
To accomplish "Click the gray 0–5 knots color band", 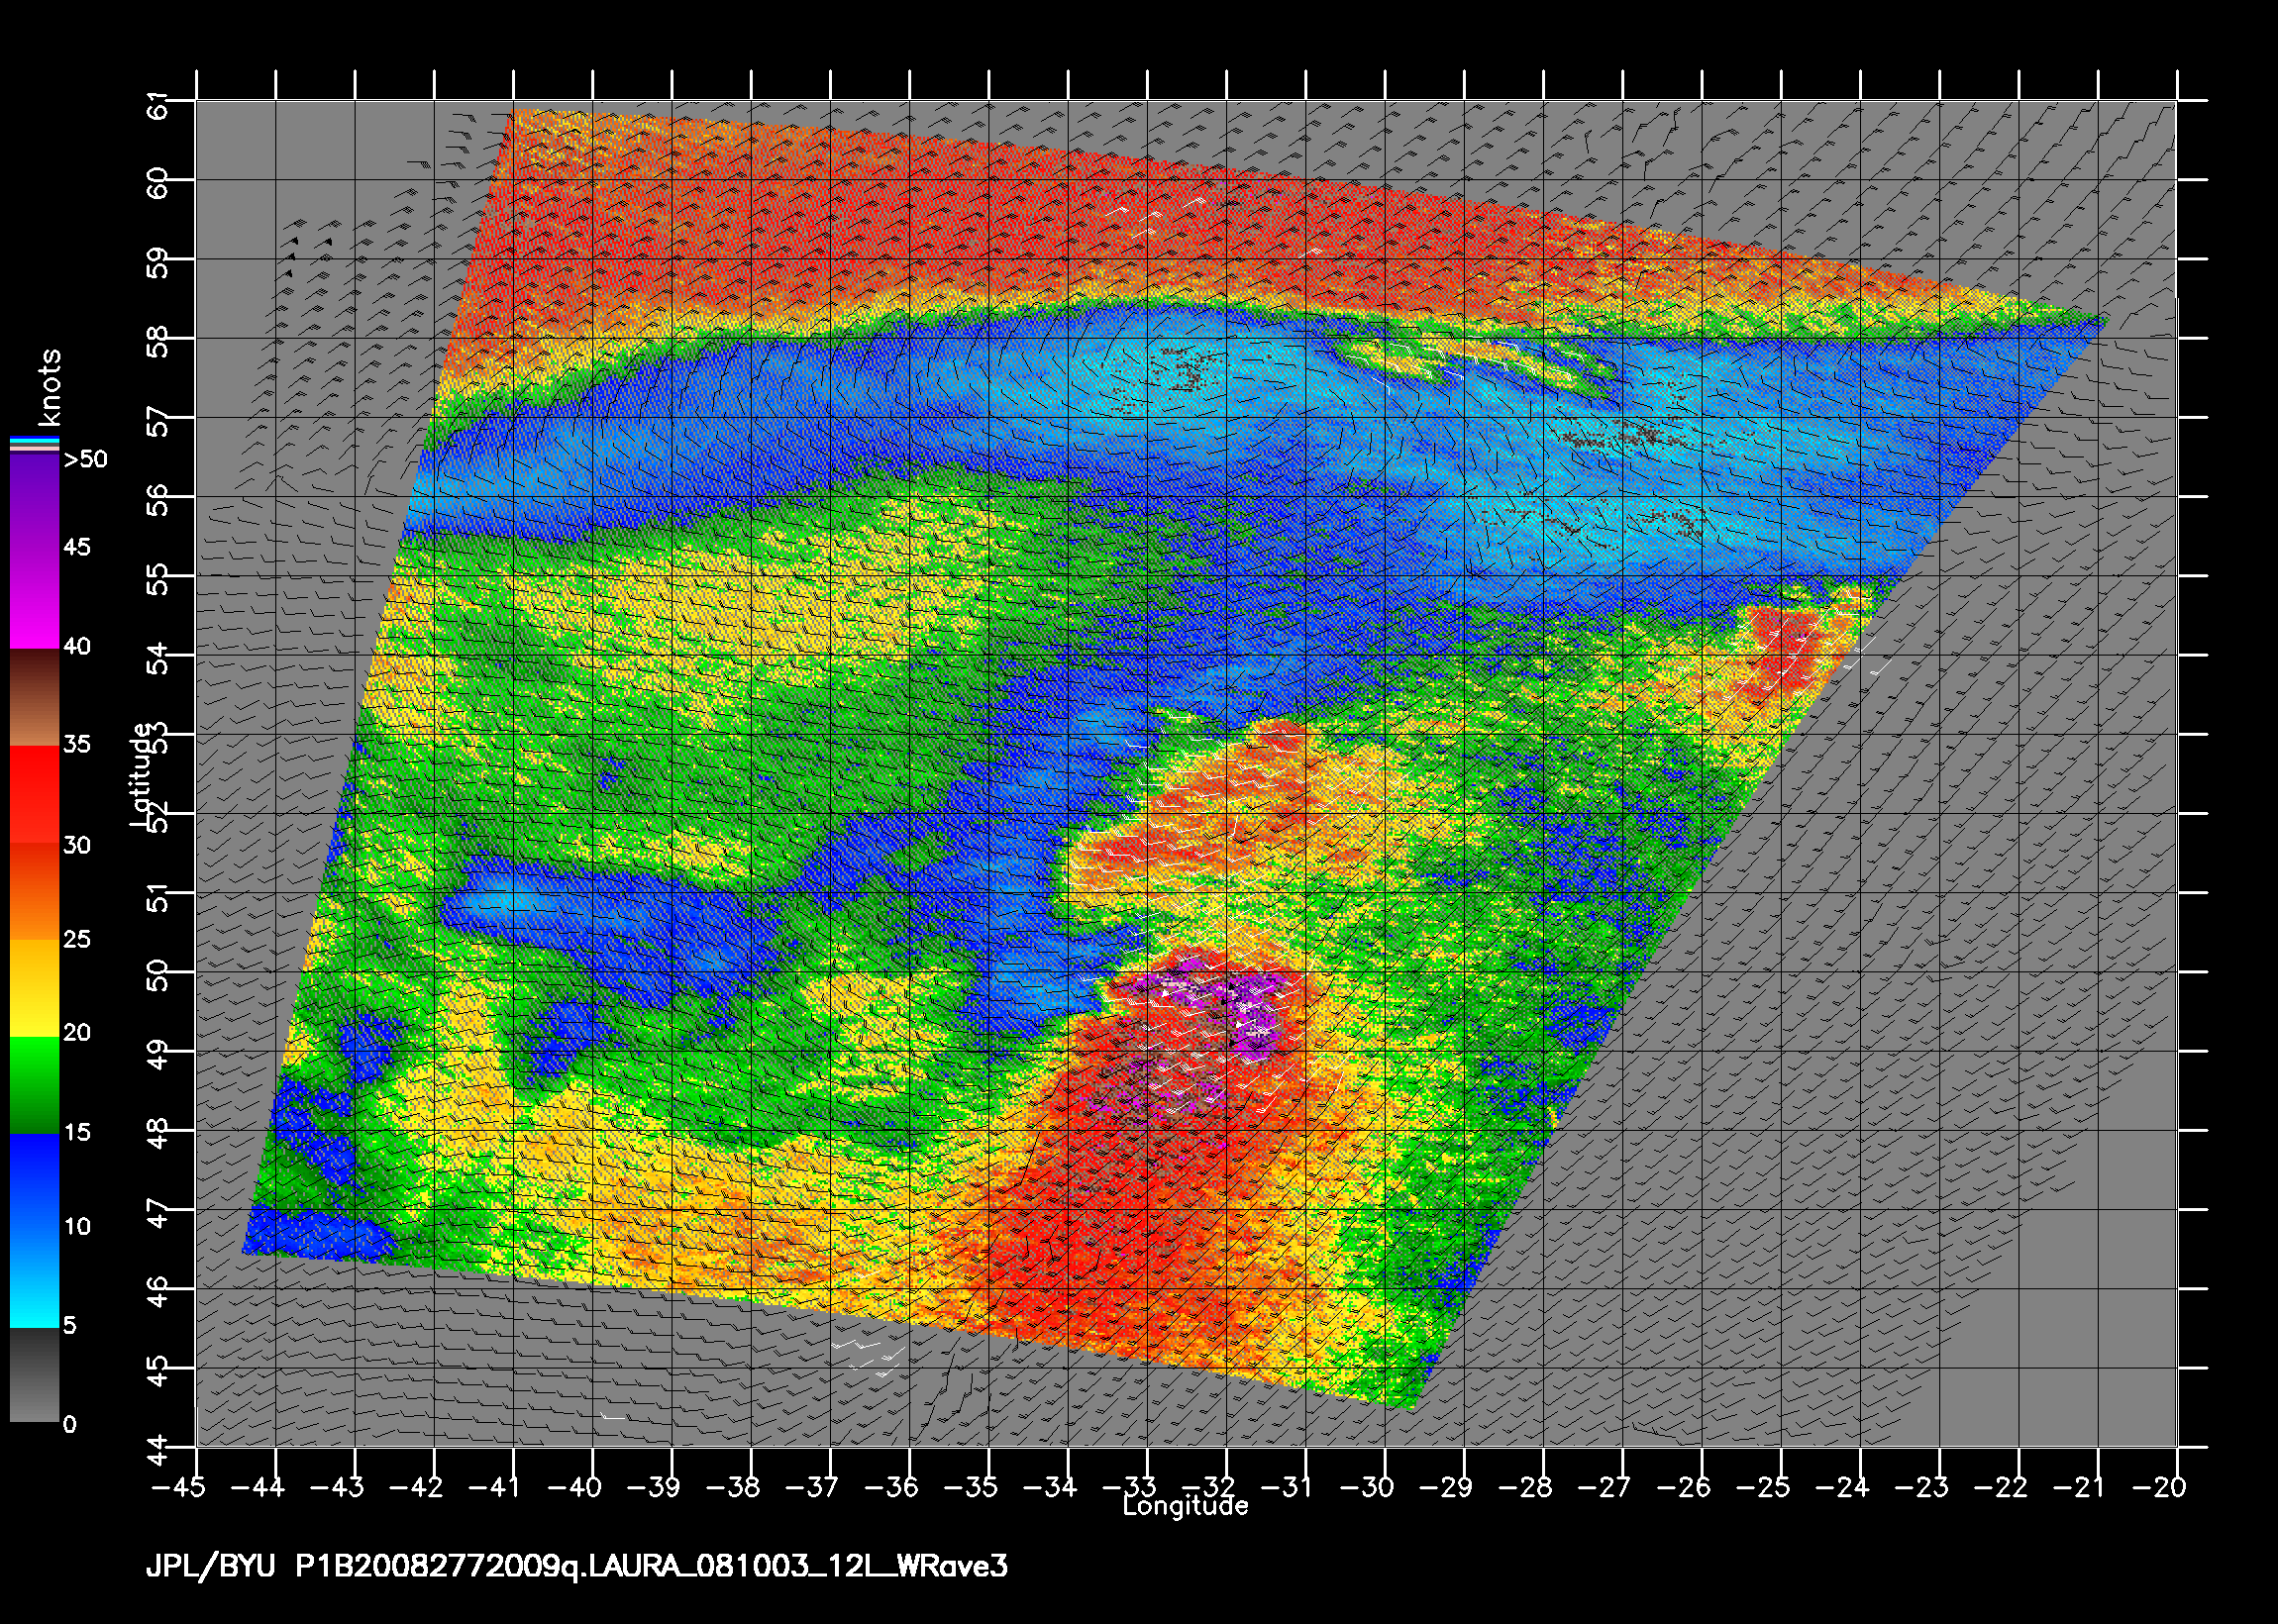I will click(34, 1375).
